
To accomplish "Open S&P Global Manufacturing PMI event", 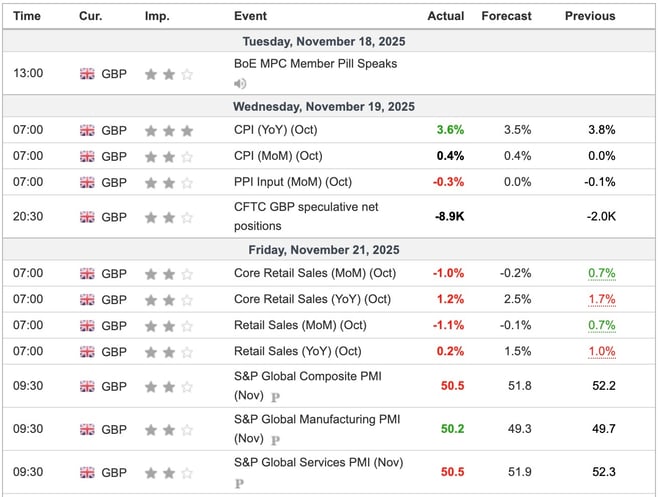I will point(316,419).
